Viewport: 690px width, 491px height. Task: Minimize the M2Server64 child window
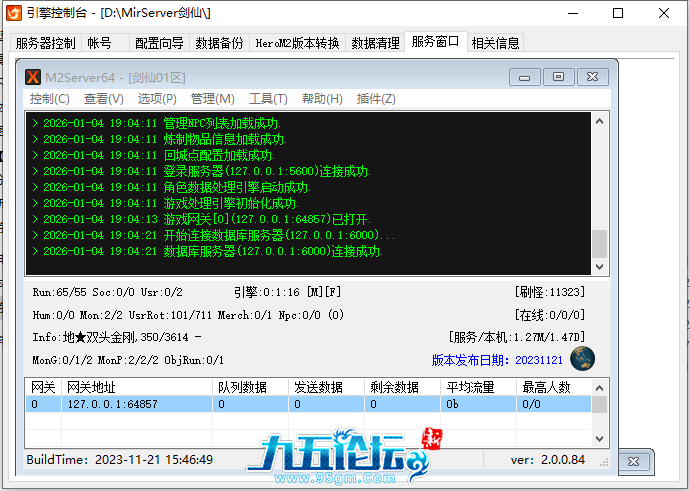point(526,77)
